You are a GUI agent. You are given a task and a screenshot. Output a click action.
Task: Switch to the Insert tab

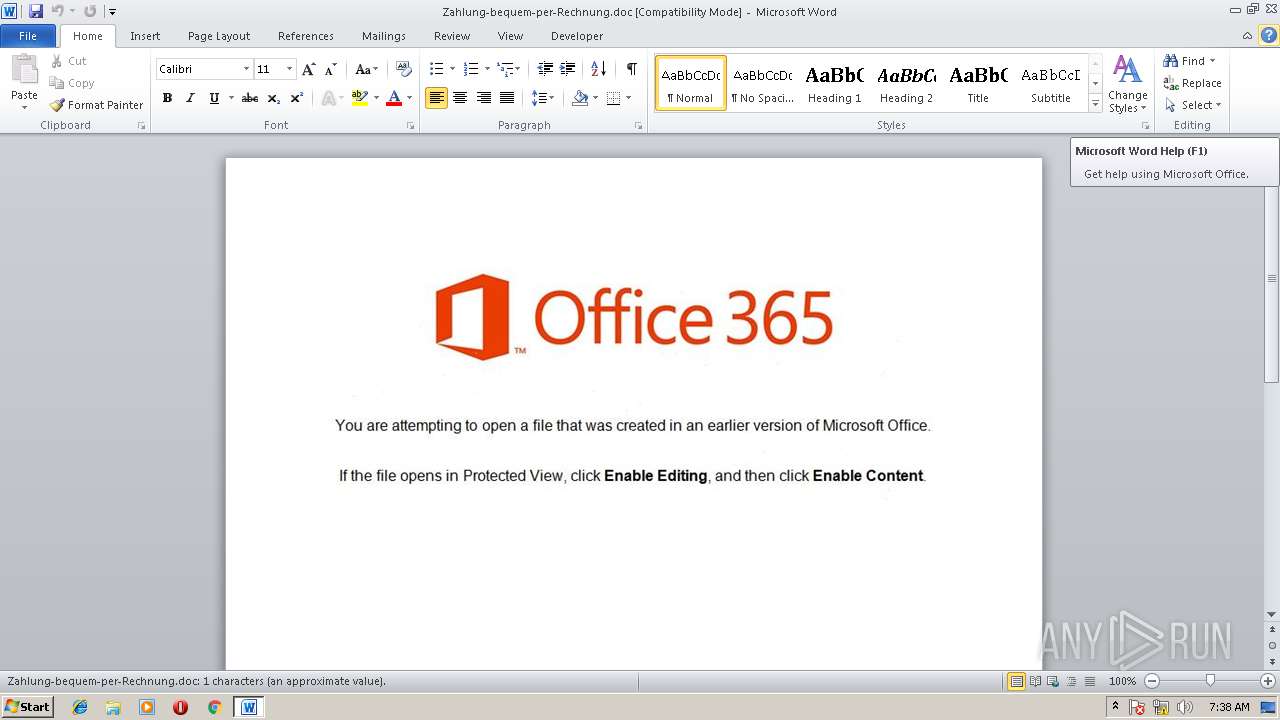tap(145, 36)
